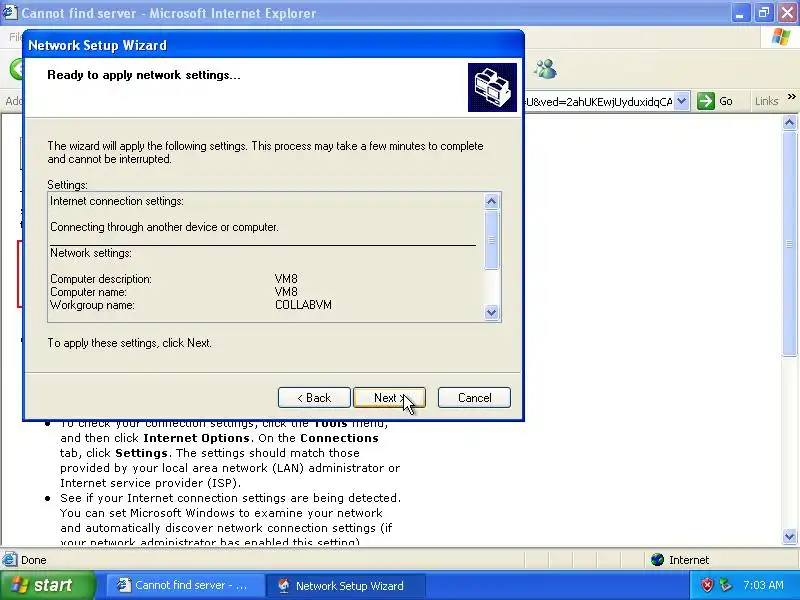Screen dimensions: 800x600
Task: Click the settings list scroll up arrow
Action: pos(491,202)
